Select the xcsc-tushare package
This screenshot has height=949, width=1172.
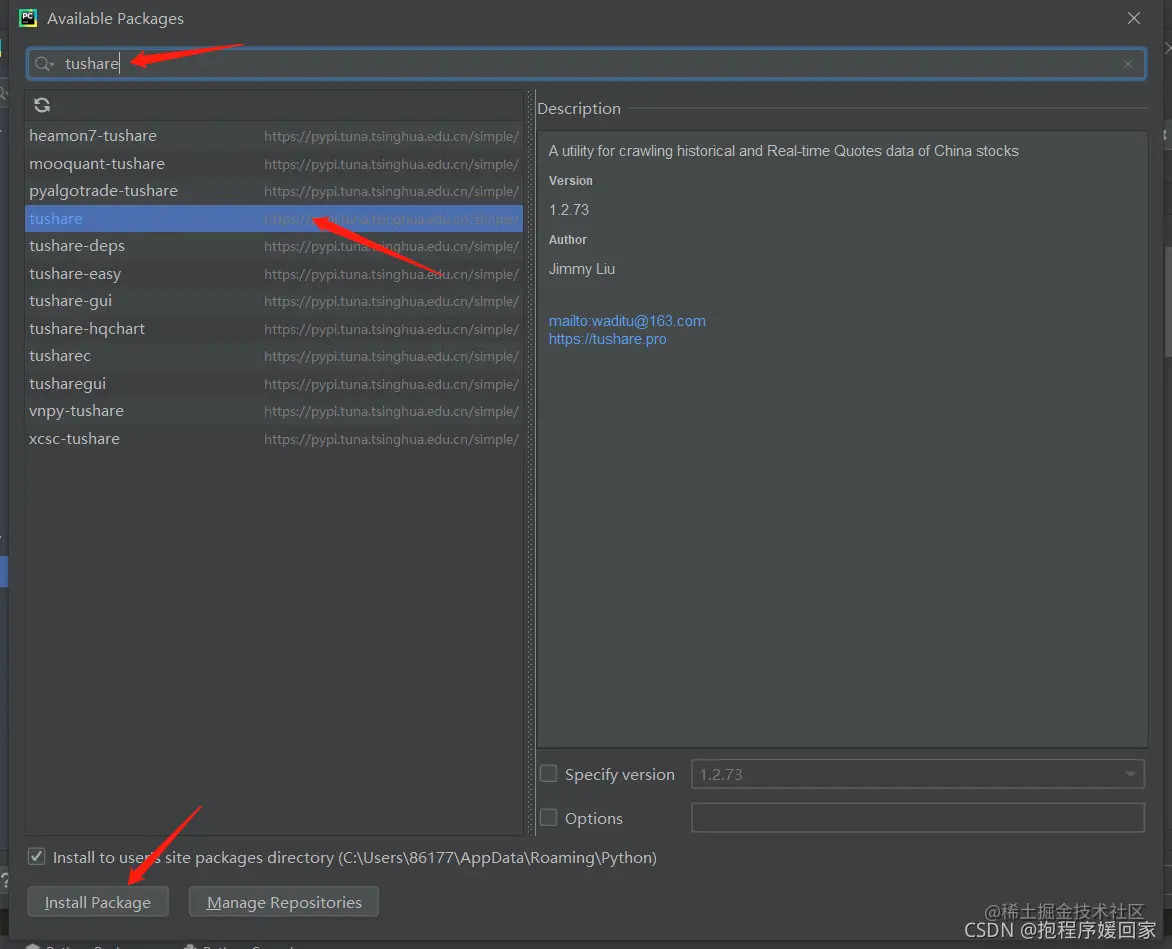274,439
